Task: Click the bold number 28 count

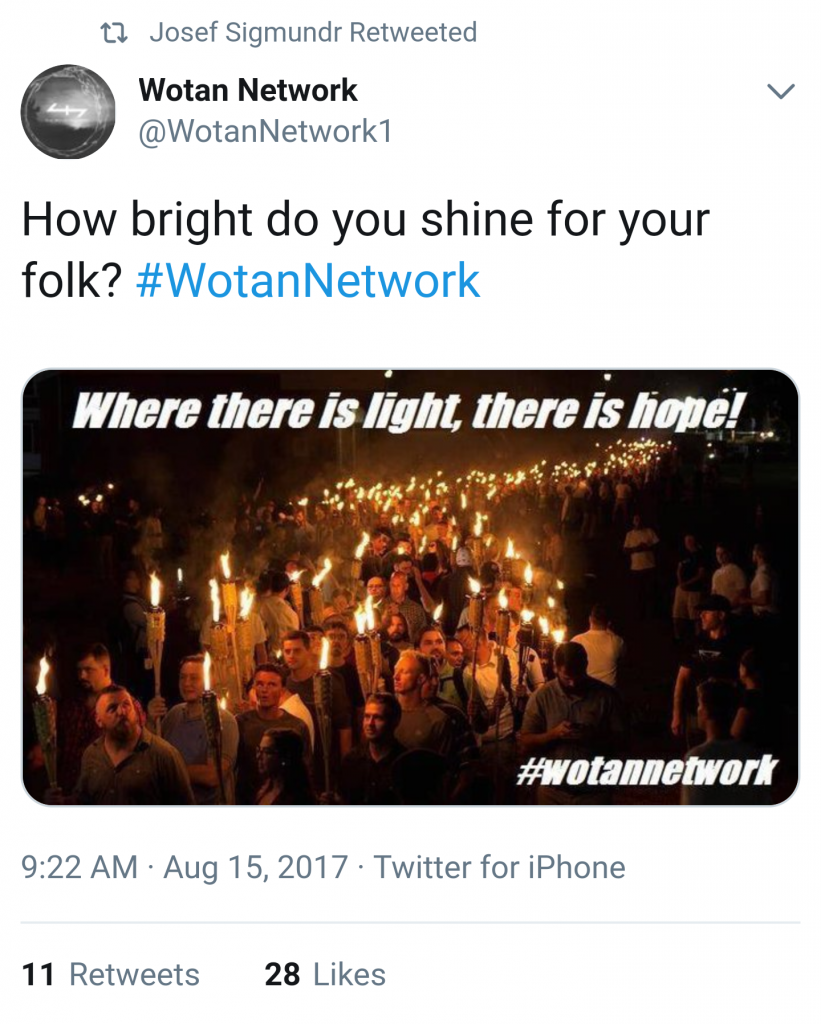Action: click(x=282, y=974)
